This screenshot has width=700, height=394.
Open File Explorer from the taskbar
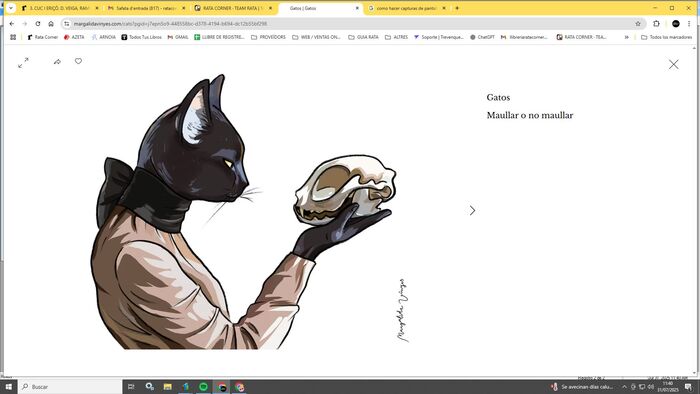pos(167,387)
